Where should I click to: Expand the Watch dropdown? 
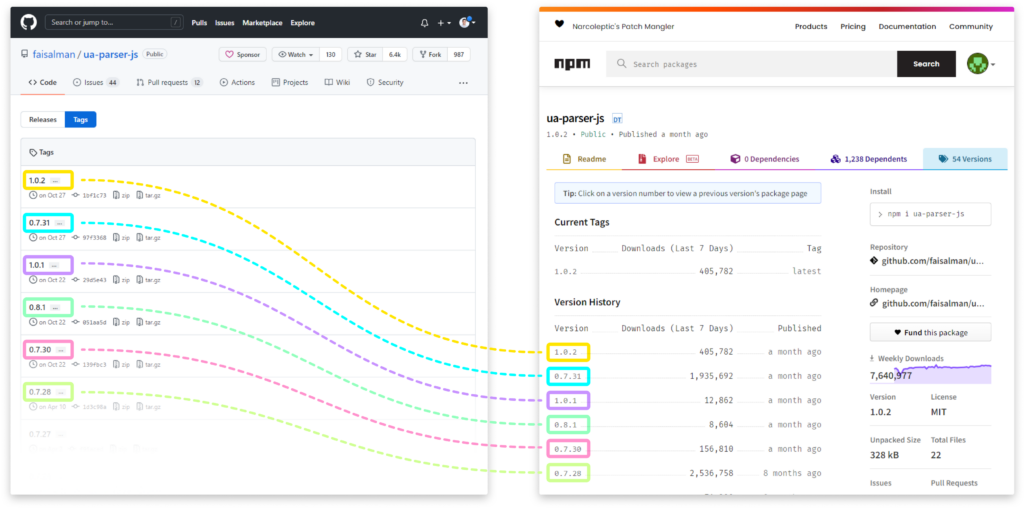pyautogui.click(x=296, y=55)
